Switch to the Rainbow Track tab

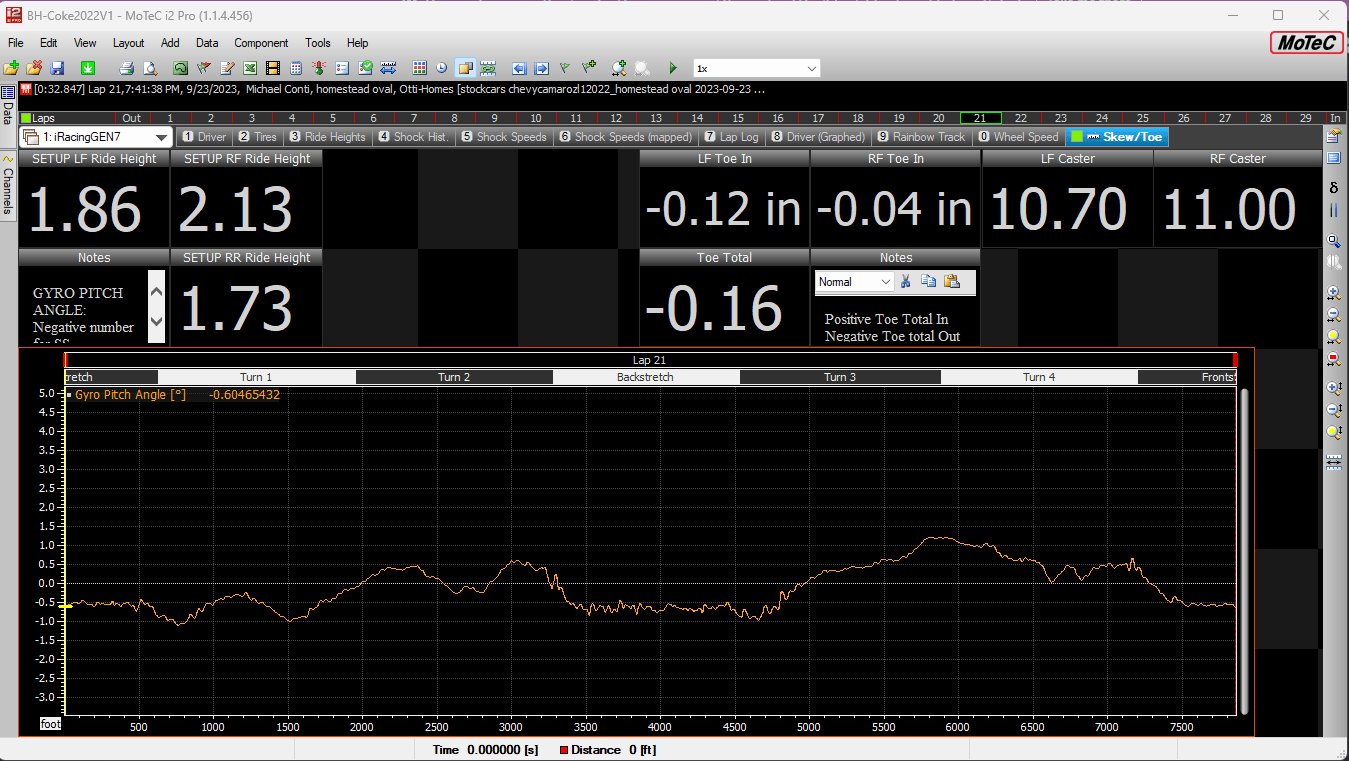coord(921,137)
